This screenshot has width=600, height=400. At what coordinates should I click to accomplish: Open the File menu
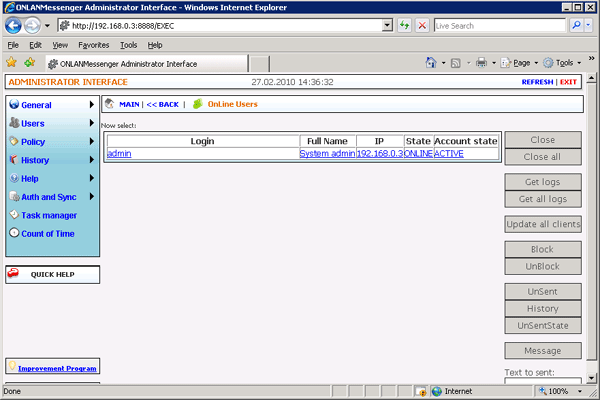point(13,45)
